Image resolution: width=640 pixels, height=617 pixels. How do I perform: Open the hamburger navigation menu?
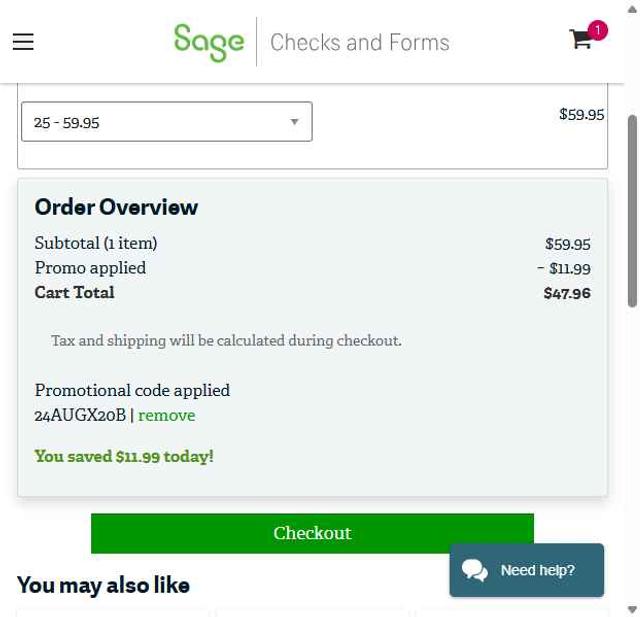point(23,41)
